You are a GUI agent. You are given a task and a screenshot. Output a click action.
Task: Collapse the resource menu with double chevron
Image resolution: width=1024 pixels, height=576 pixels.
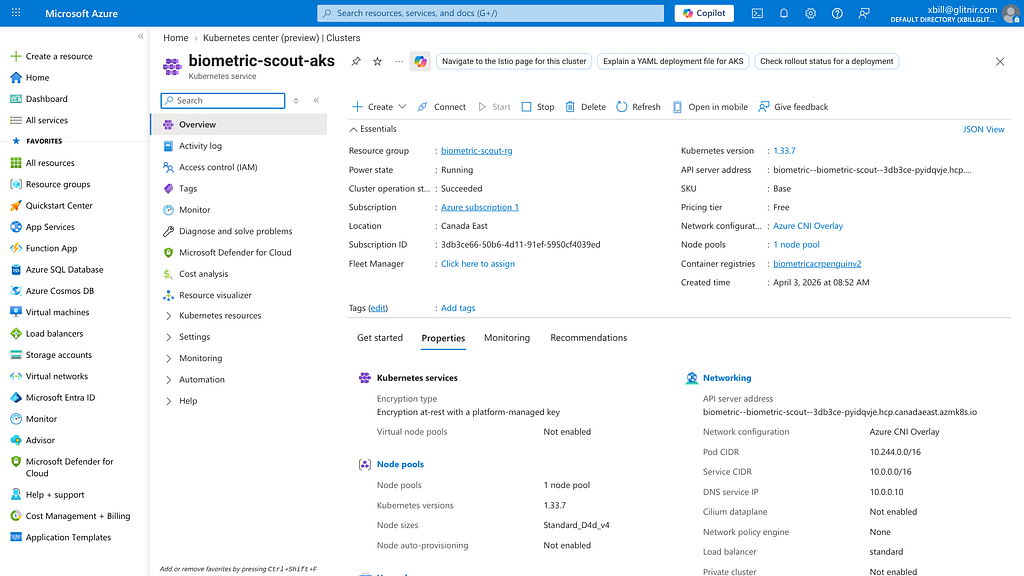(316, 101)
